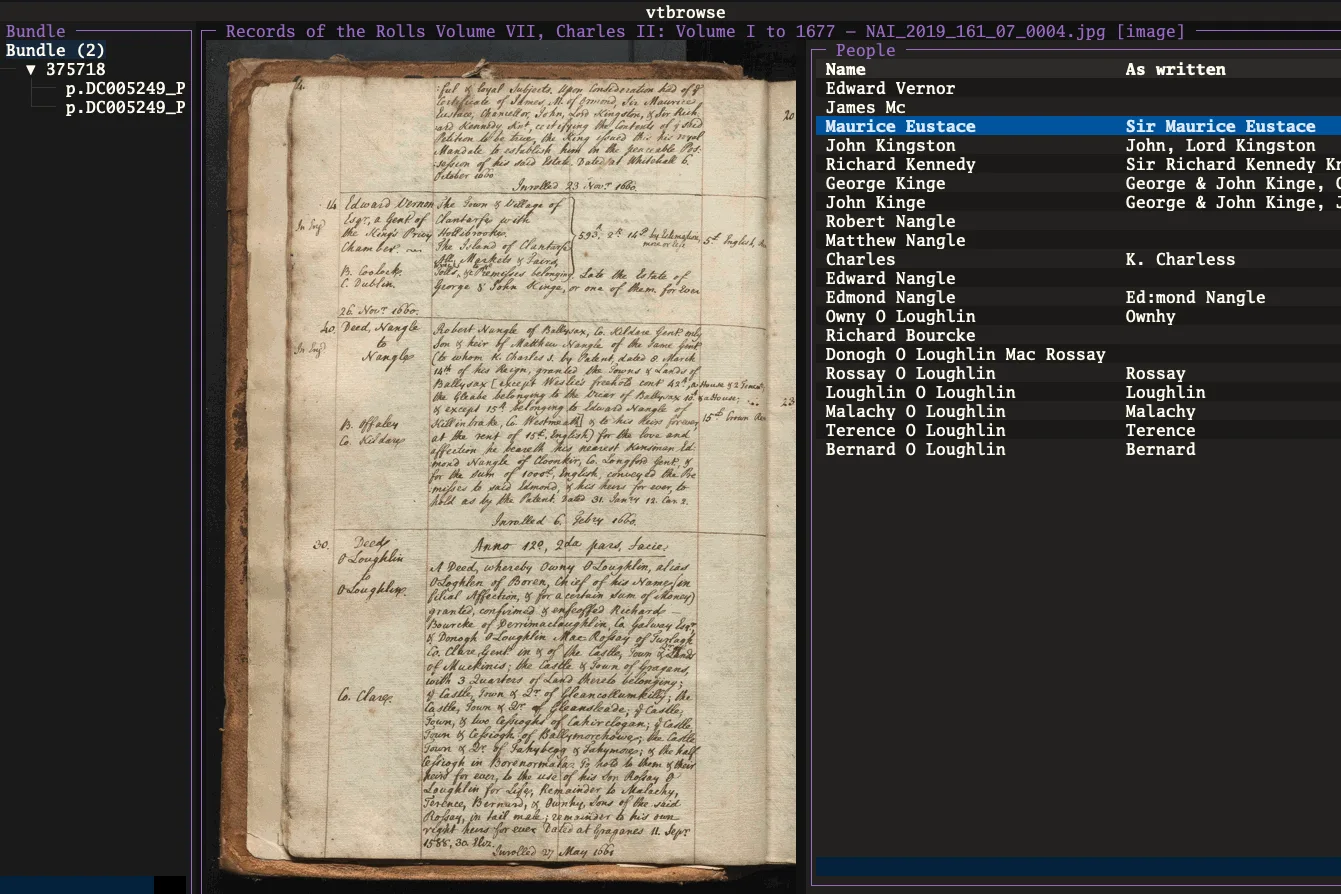Click the Bundle panel title
This screenshot has width=1341, height=894.
35,31
